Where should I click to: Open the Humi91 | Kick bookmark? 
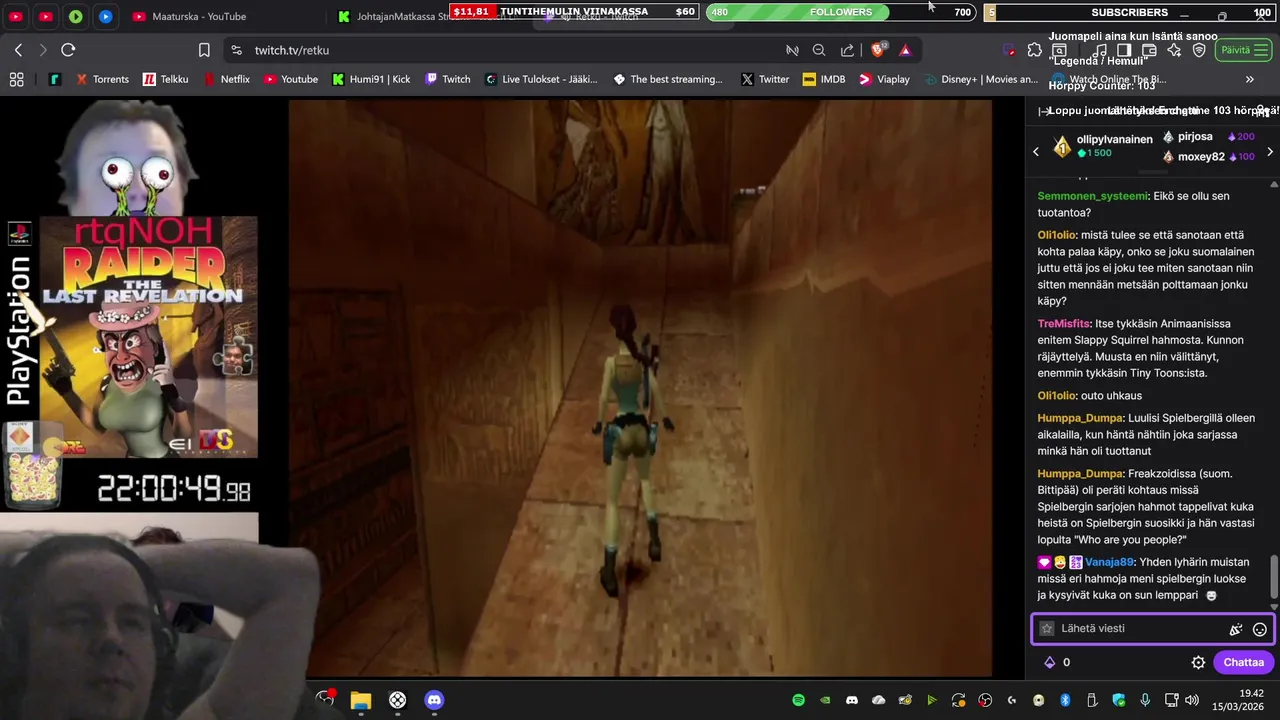coord(371,79)
